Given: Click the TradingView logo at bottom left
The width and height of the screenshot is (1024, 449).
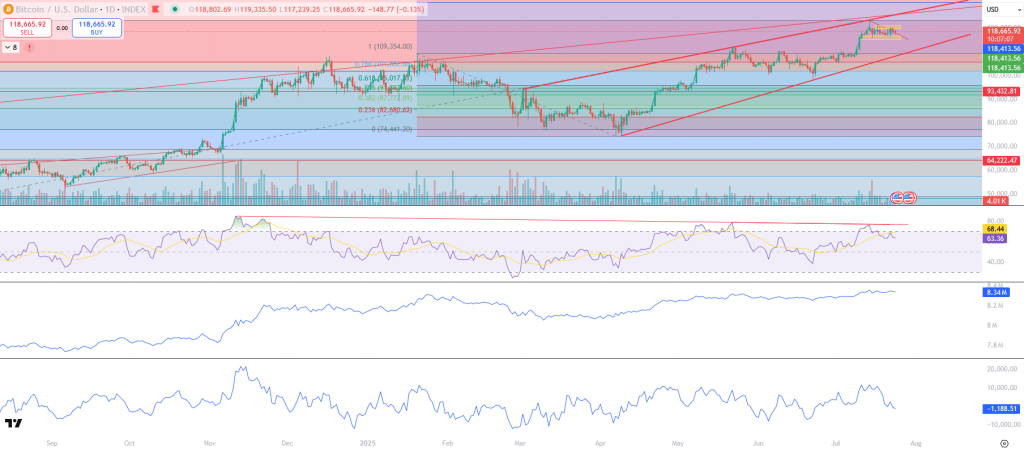Looking at the screenshot, I should [x=13, y=424].
